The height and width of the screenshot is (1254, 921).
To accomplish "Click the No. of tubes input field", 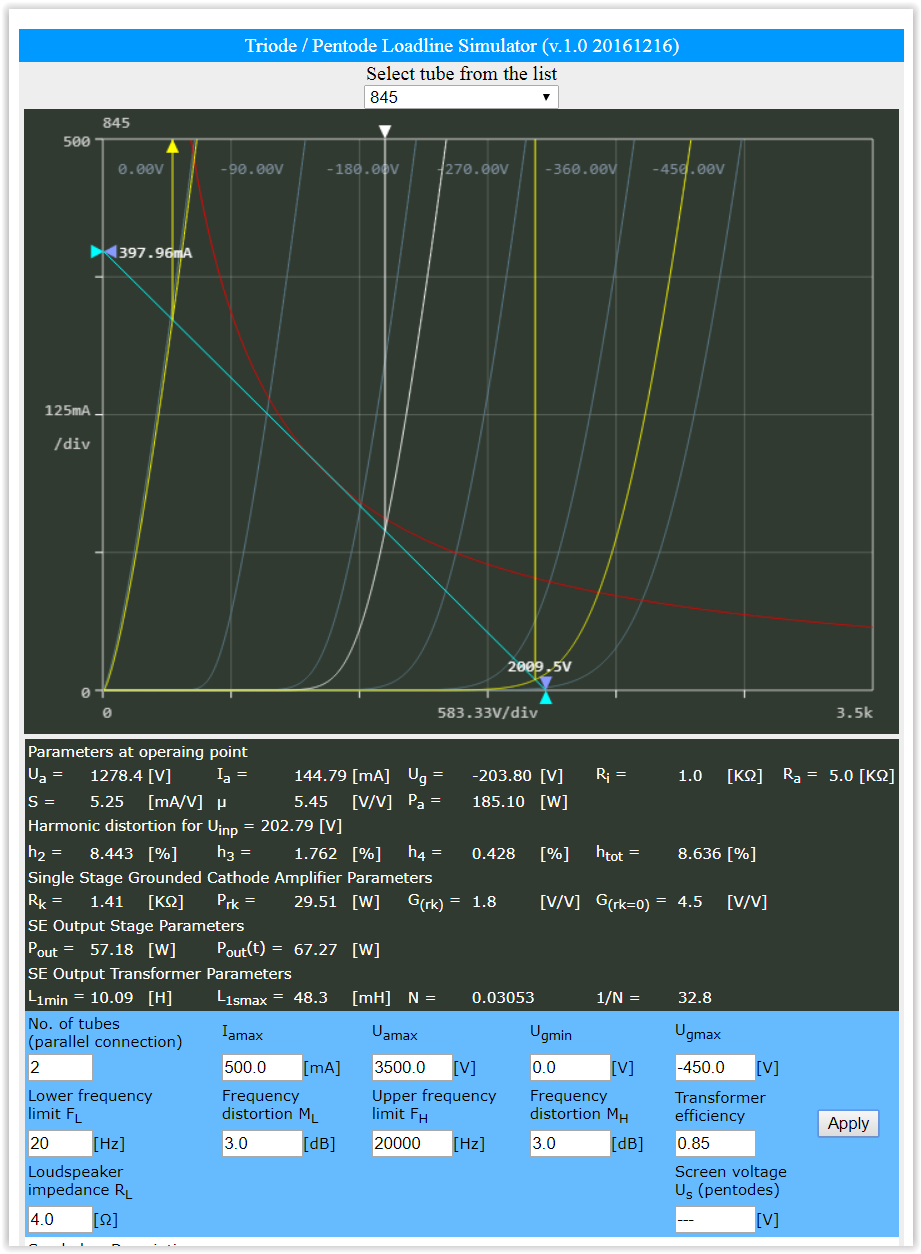I will click(x=60, y=1067).
